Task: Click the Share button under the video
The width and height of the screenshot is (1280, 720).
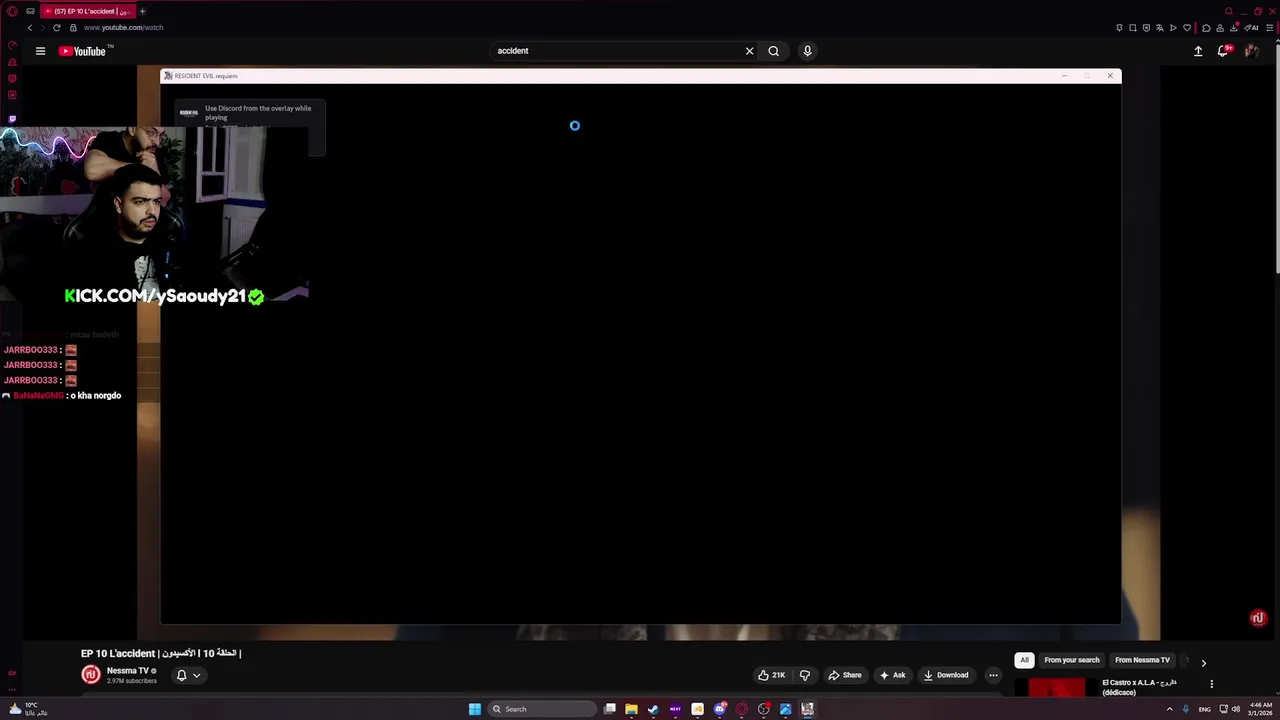Action: (x=845, y=675)
